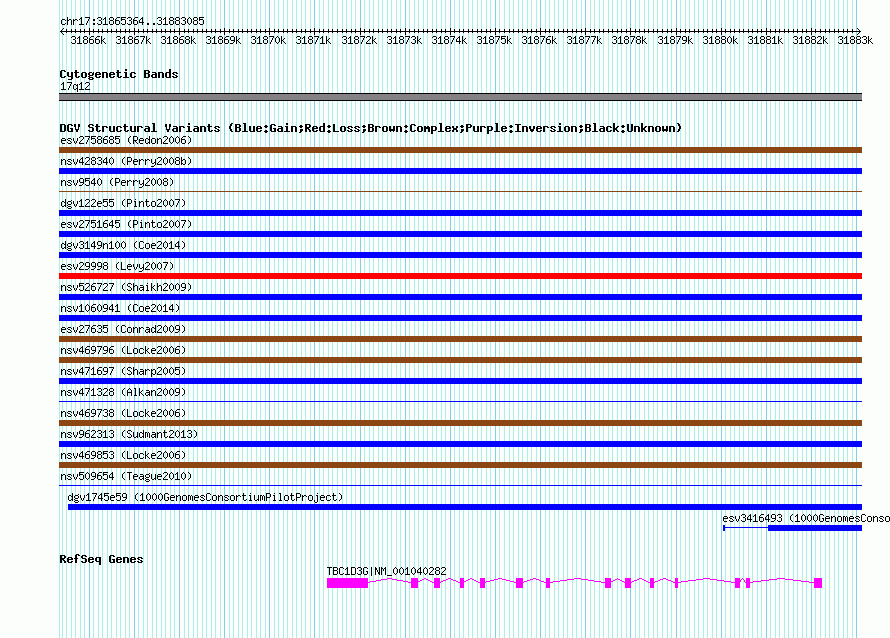Open the nsv428340 (Perry2008b) variant label
Viewport: 890px width, 638px height.
(x=126, y=161)
